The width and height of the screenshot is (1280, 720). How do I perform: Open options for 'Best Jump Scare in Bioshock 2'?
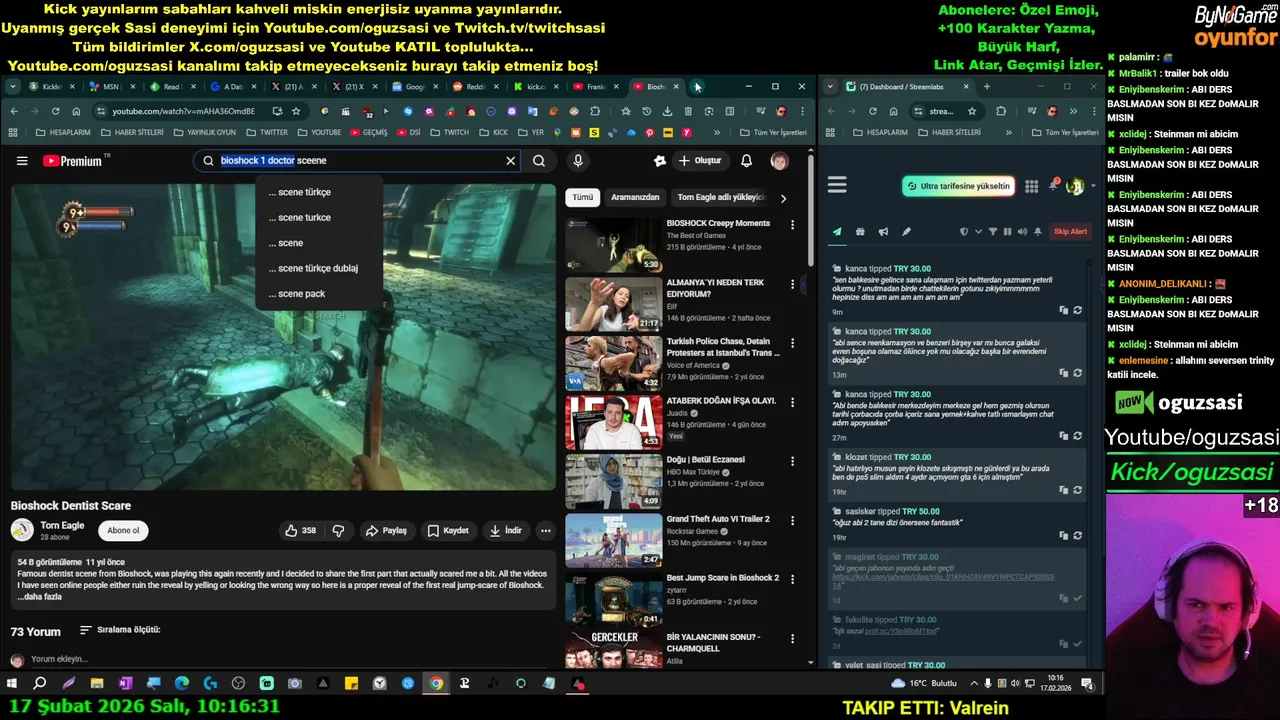click(x=792, y=580)
